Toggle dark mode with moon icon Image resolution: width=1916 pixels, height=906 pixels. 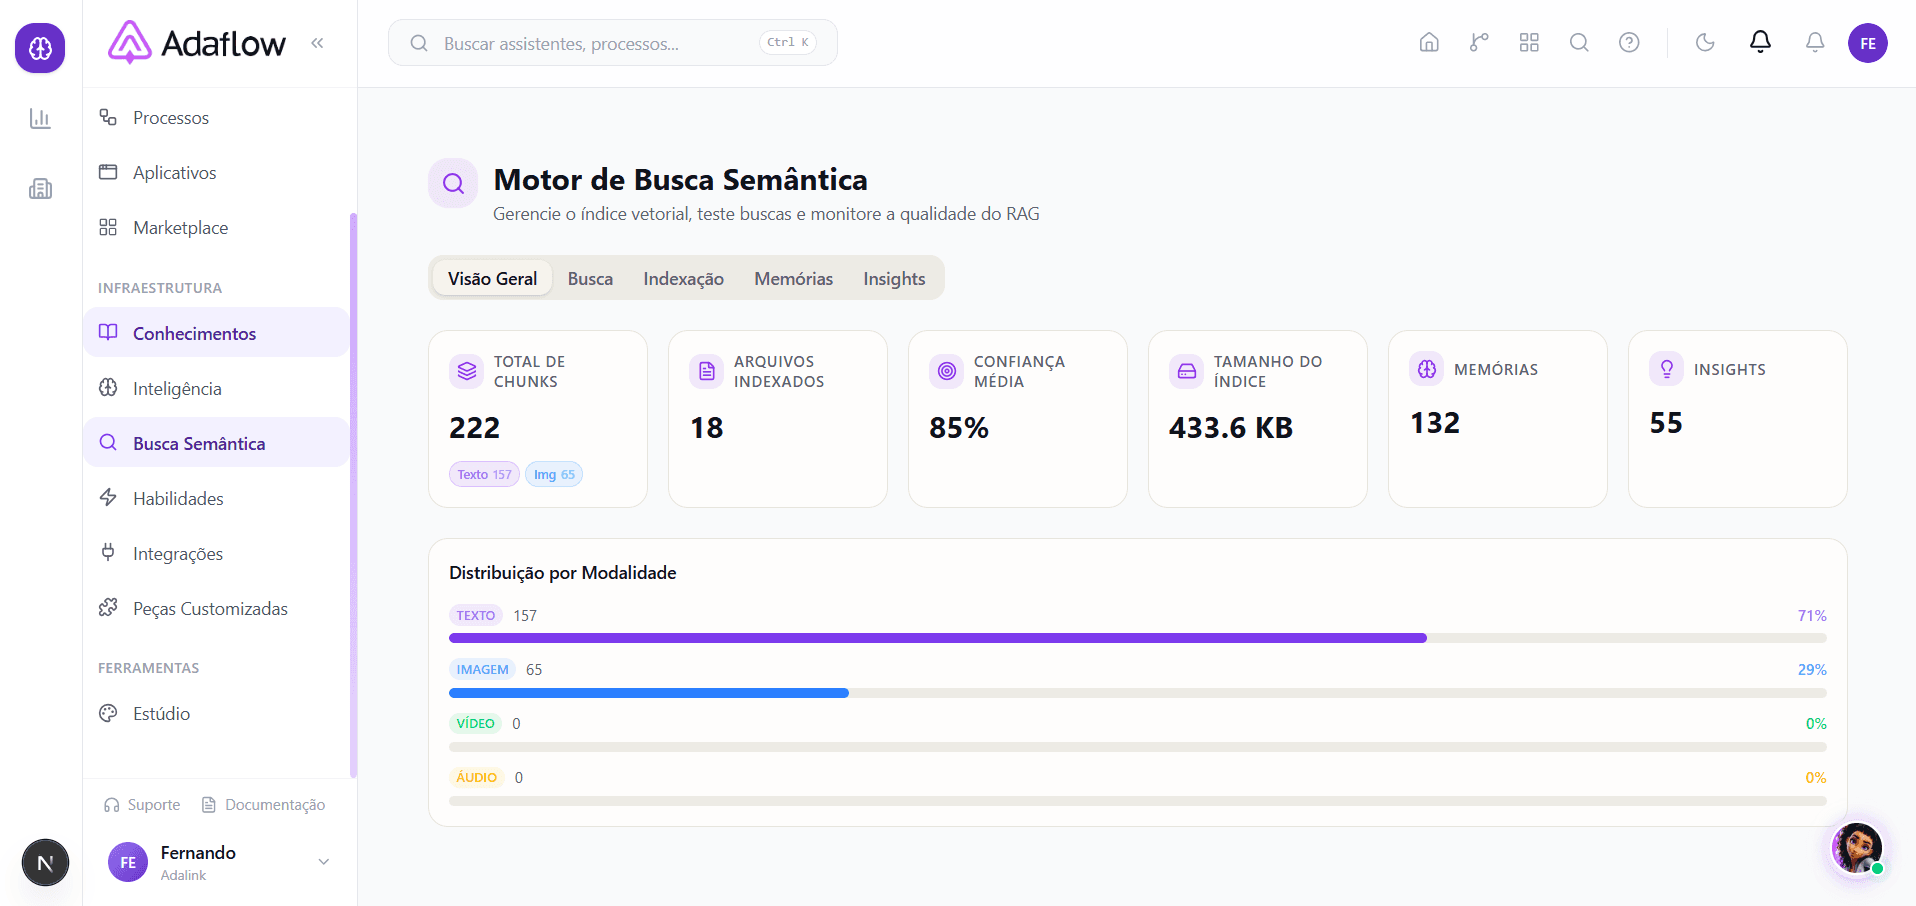[1705, 42]
